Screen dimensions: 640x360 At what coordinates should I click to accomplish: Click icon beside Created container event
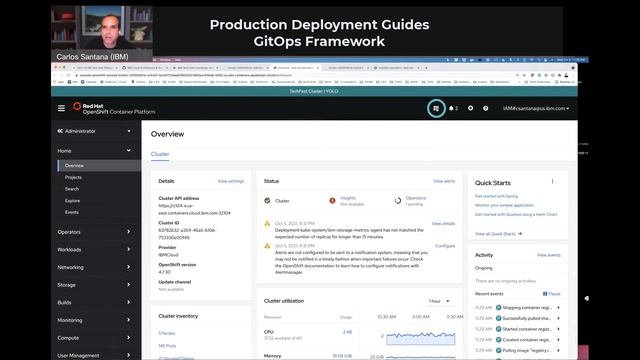pyautogui.click(x=498, y=340)
